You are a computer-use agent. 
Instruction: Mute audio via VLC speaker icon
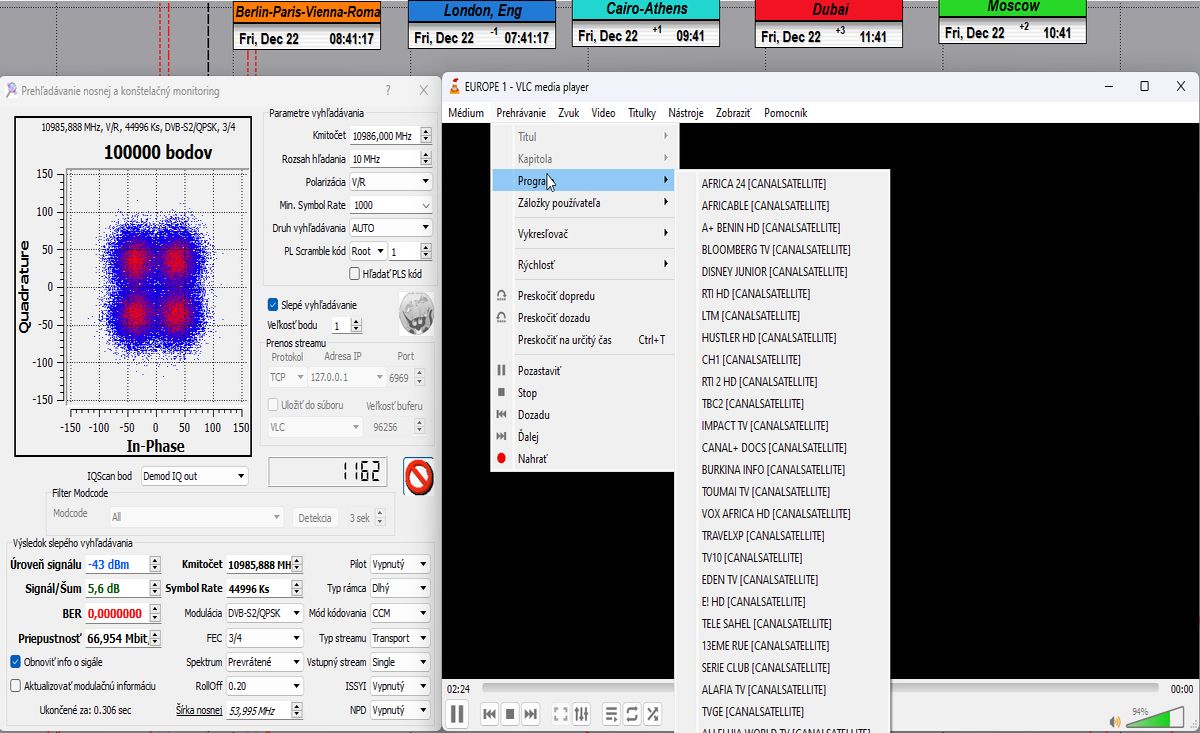[1115, 721]
